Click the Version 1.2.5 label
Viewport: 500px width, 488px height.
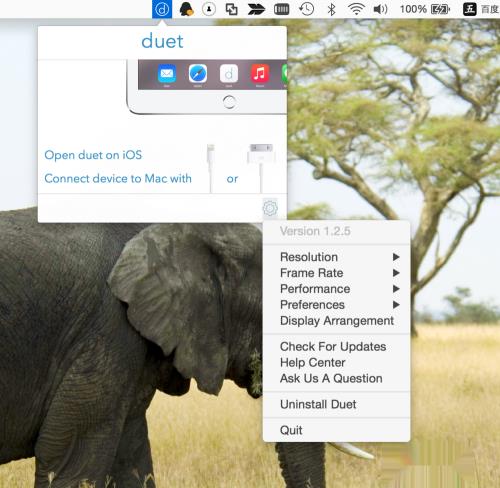(315, 231)
